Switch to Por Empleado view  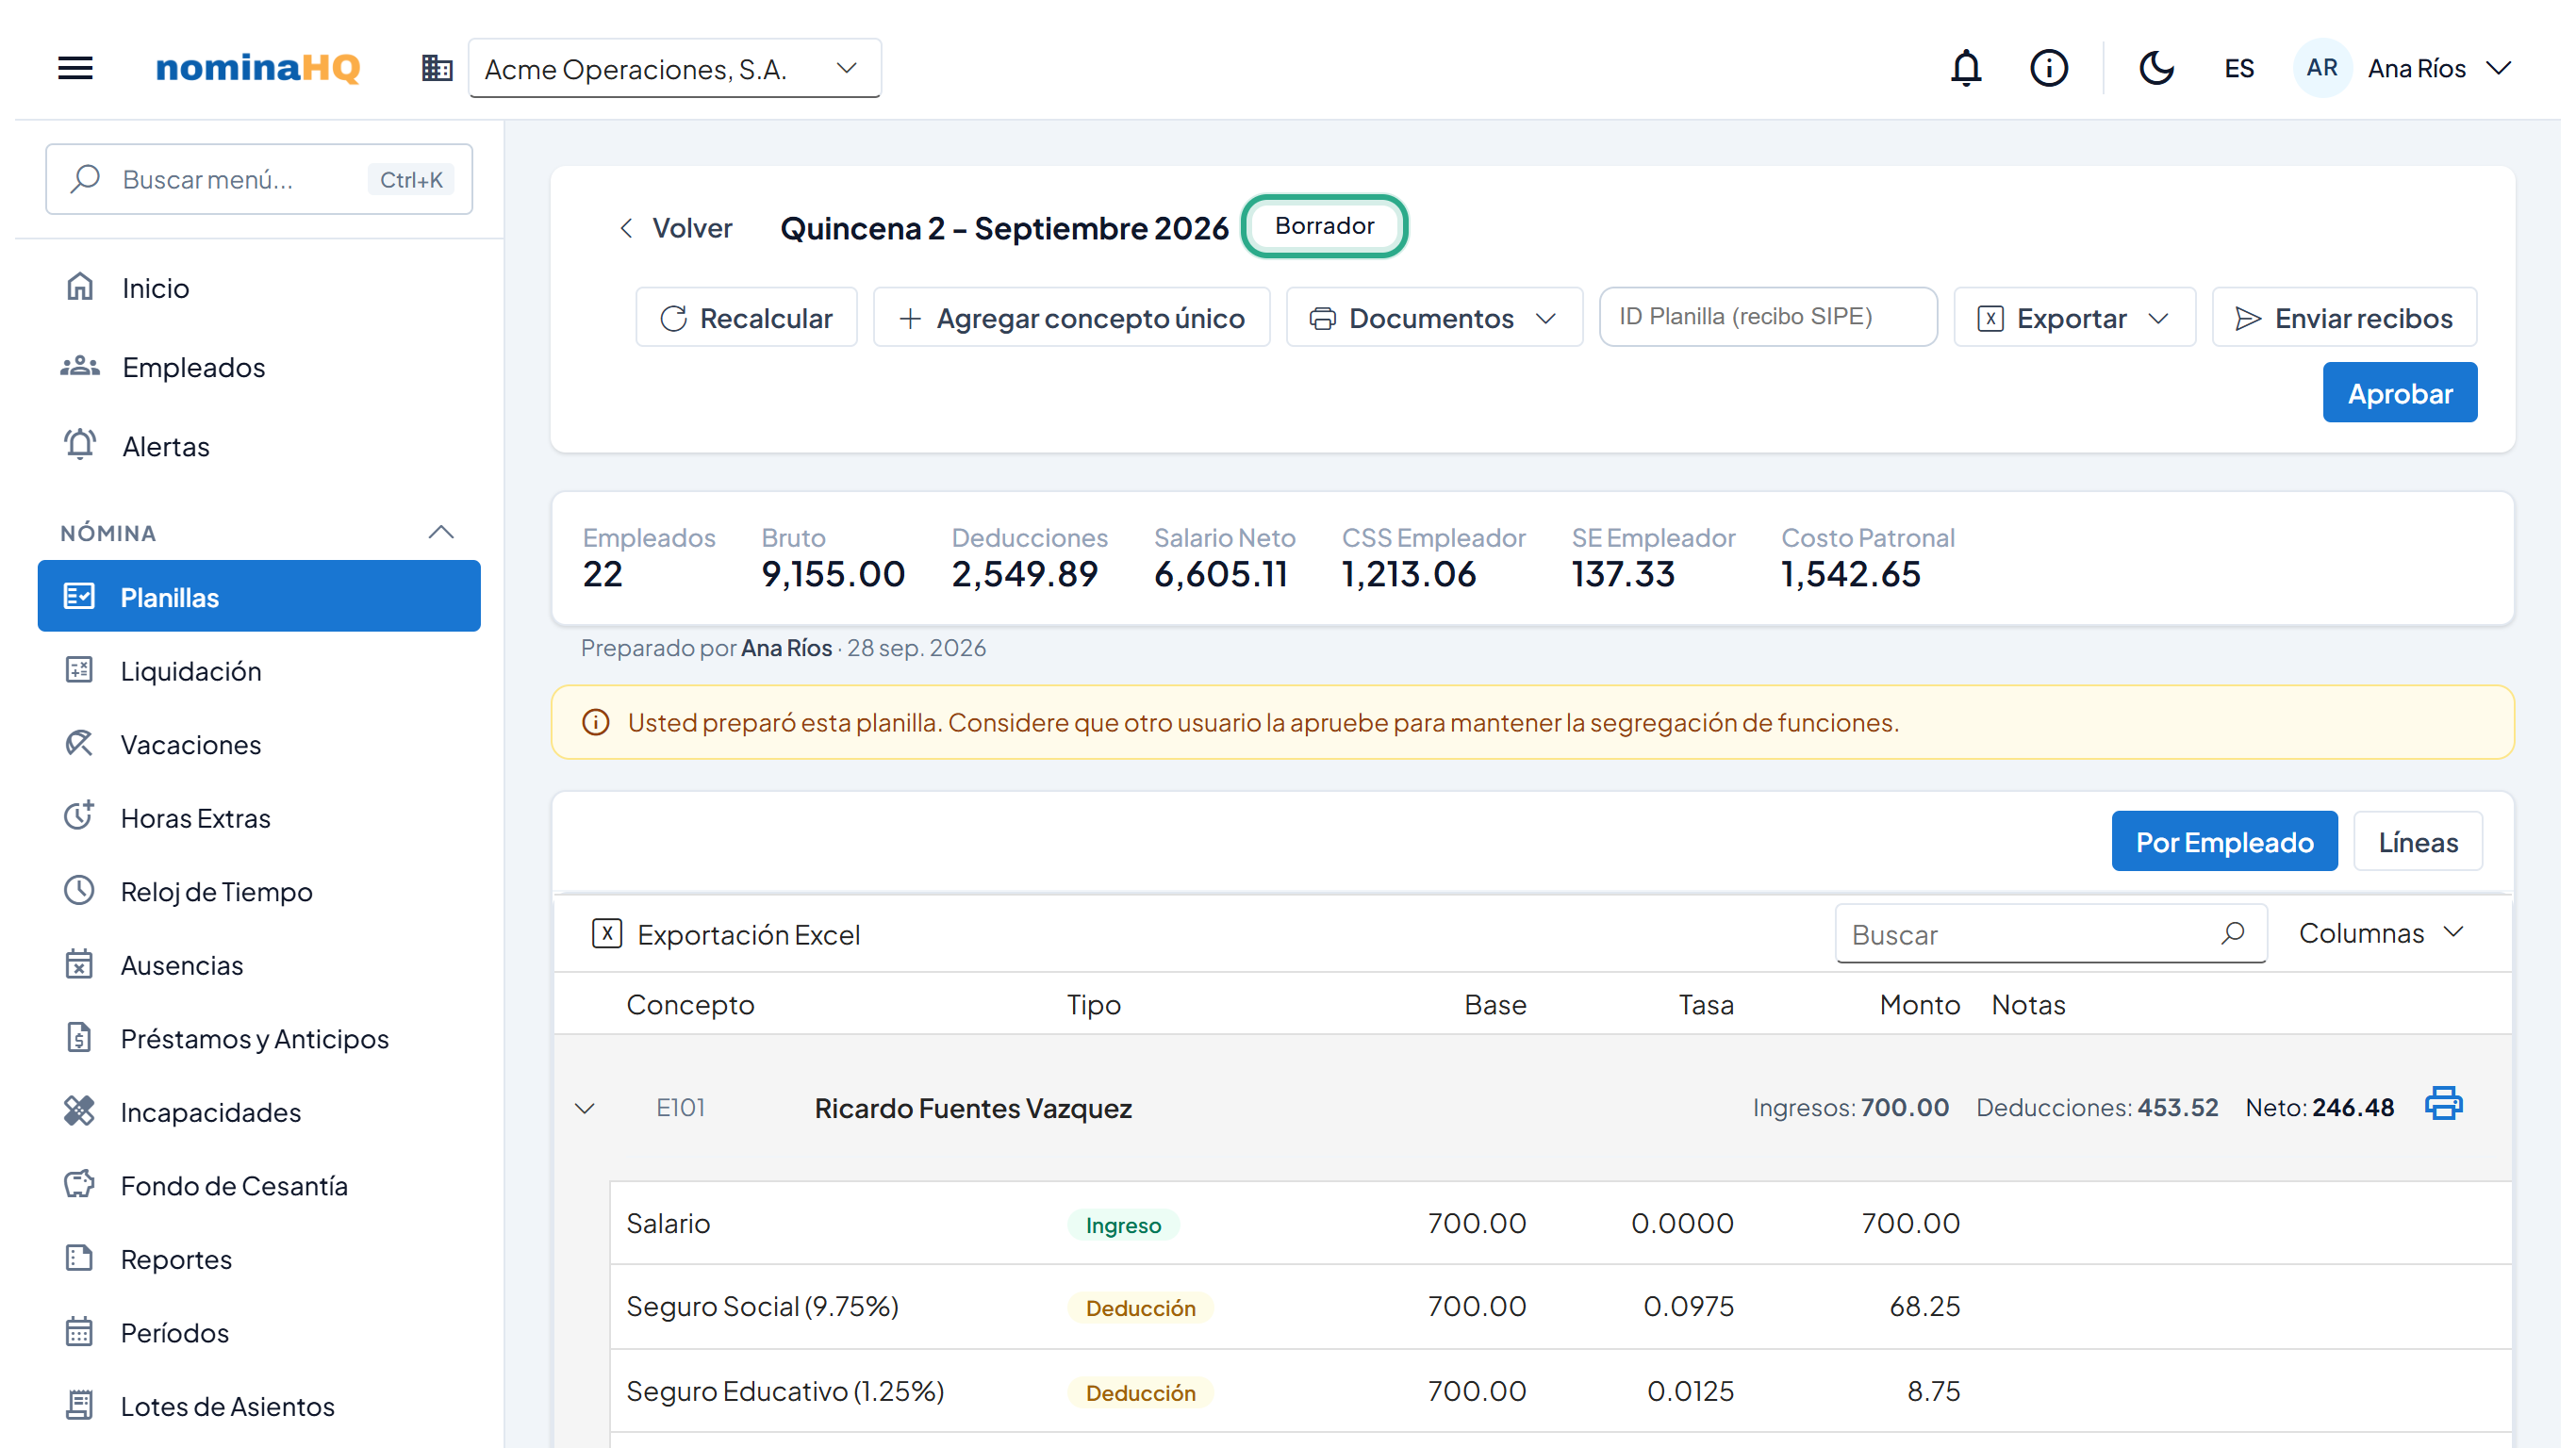click(2224, 842)
